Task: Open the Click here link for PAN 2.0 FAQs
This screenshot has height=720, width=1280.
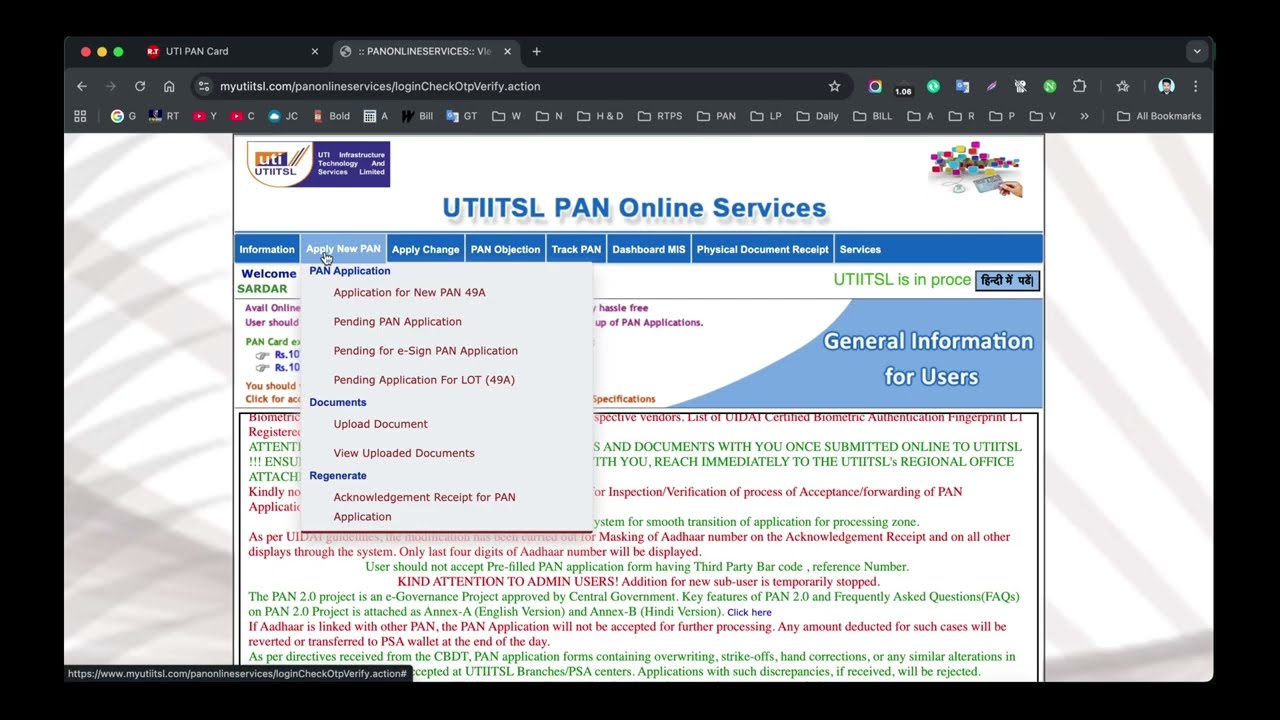Action: (749, 612)
